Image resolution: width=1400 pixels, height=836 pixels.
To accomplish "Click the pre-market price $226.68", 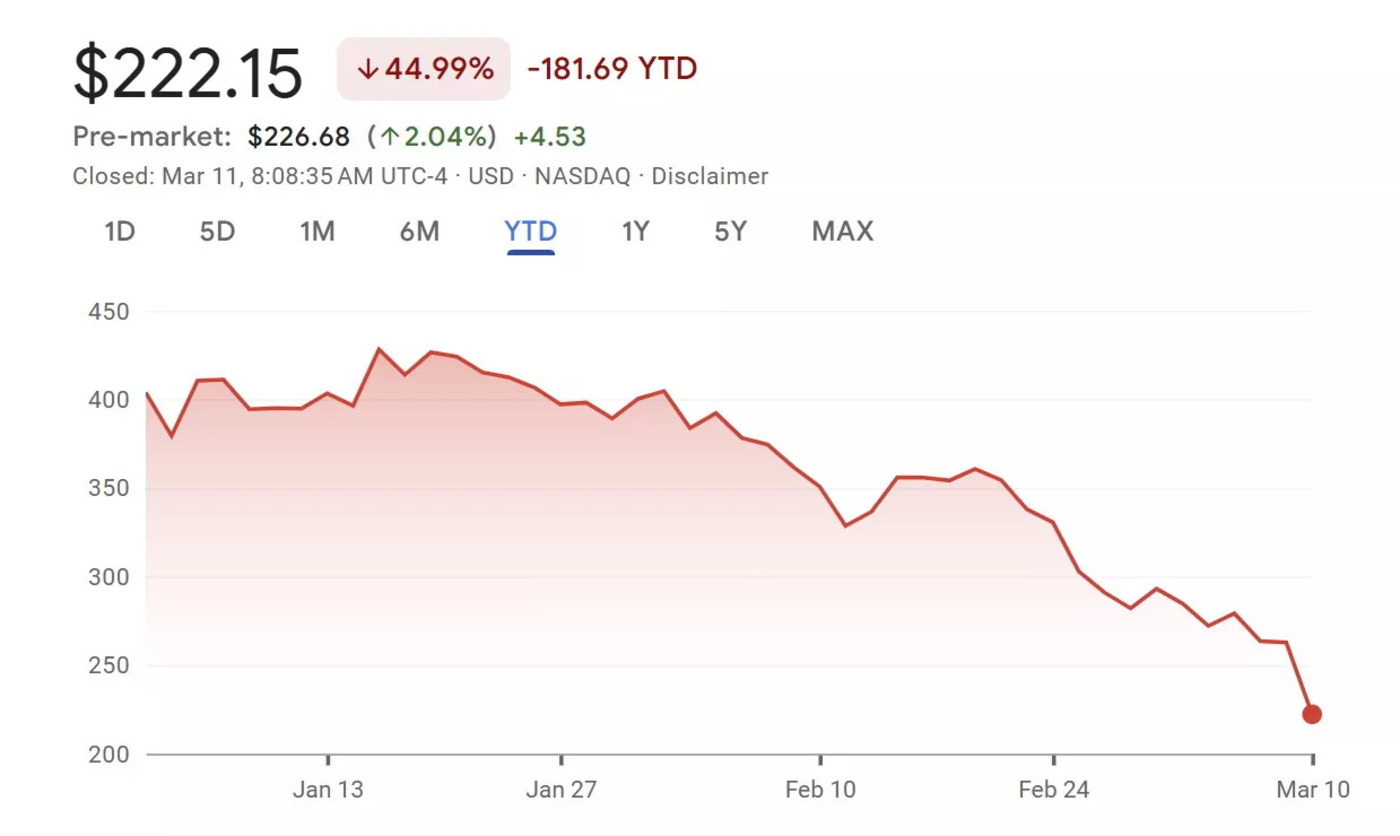I will pyautogui.click(x=300, y=136).
